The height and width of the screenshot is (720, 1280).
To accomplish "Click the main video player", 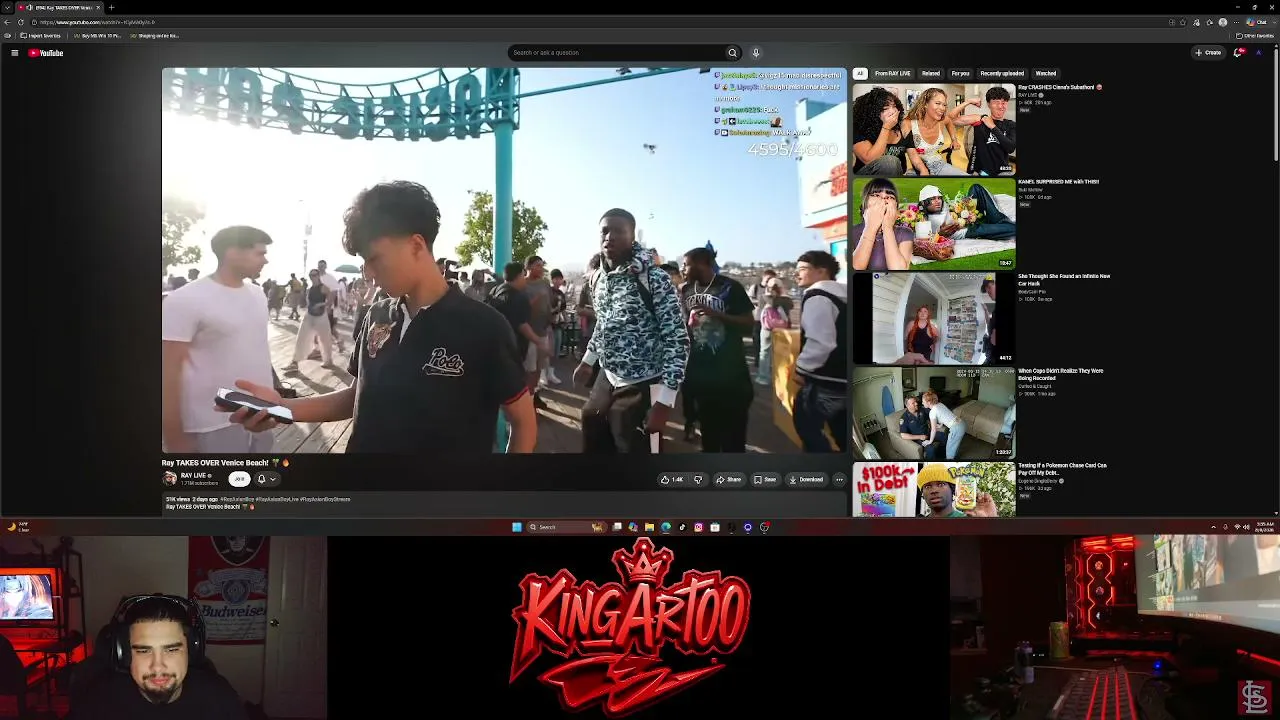I will tap(504, 260).
